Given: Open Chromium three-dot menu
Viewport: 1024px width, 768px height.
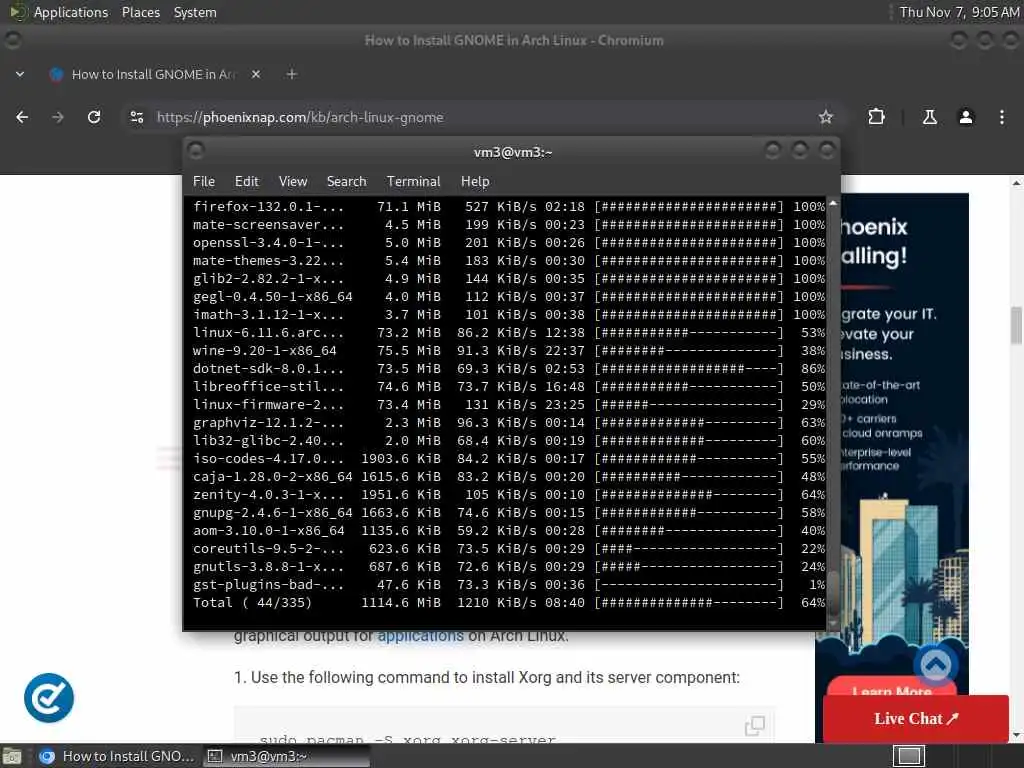Looking at the screenshot, I should [1002, 117].
